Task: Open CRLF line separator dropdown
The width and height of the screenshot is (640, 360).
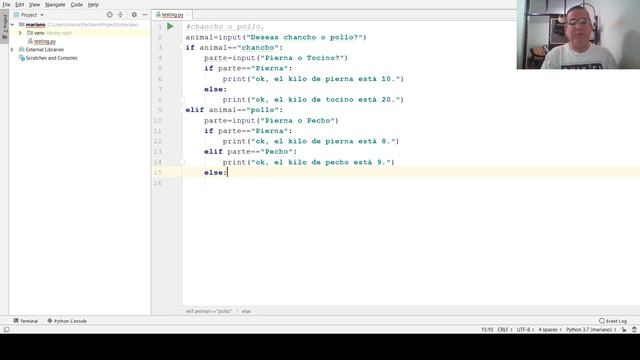Action: point(505,329)
